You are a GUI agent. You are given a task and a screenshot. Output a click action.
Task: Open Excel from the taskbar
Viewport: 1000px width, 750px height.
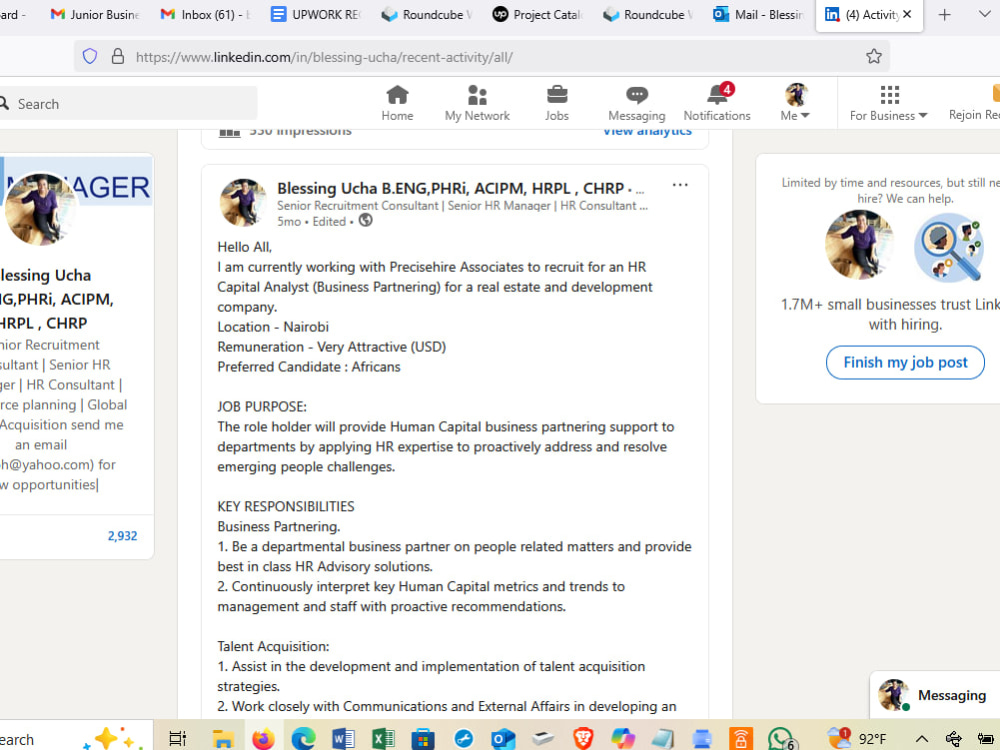tap(383, 739)
